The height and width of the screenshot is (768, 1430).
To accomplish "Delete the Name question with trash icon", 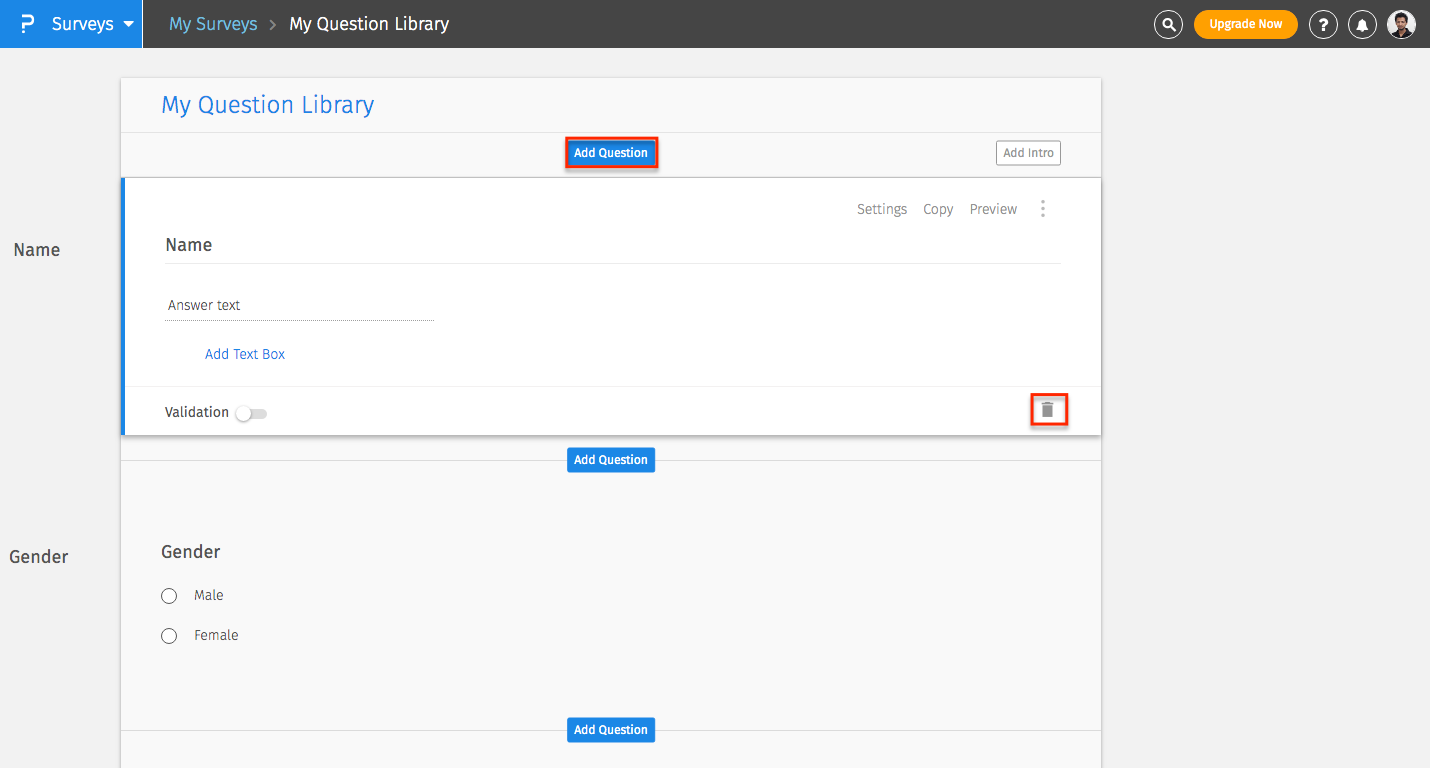I will tap(1048, 410).
